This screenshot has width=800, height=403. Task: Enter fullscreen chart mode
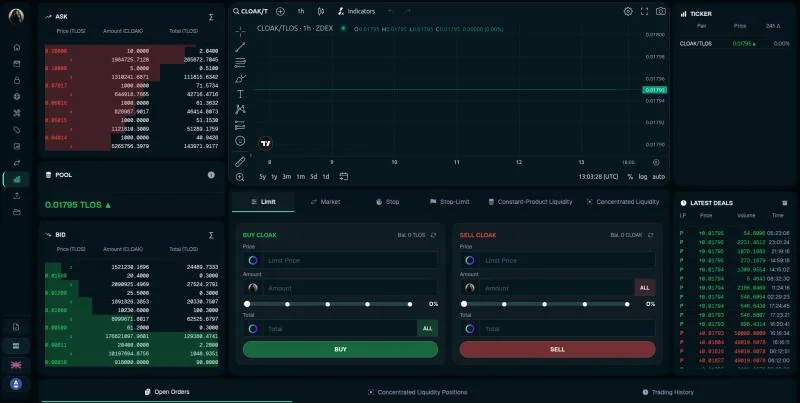point(644,11)
